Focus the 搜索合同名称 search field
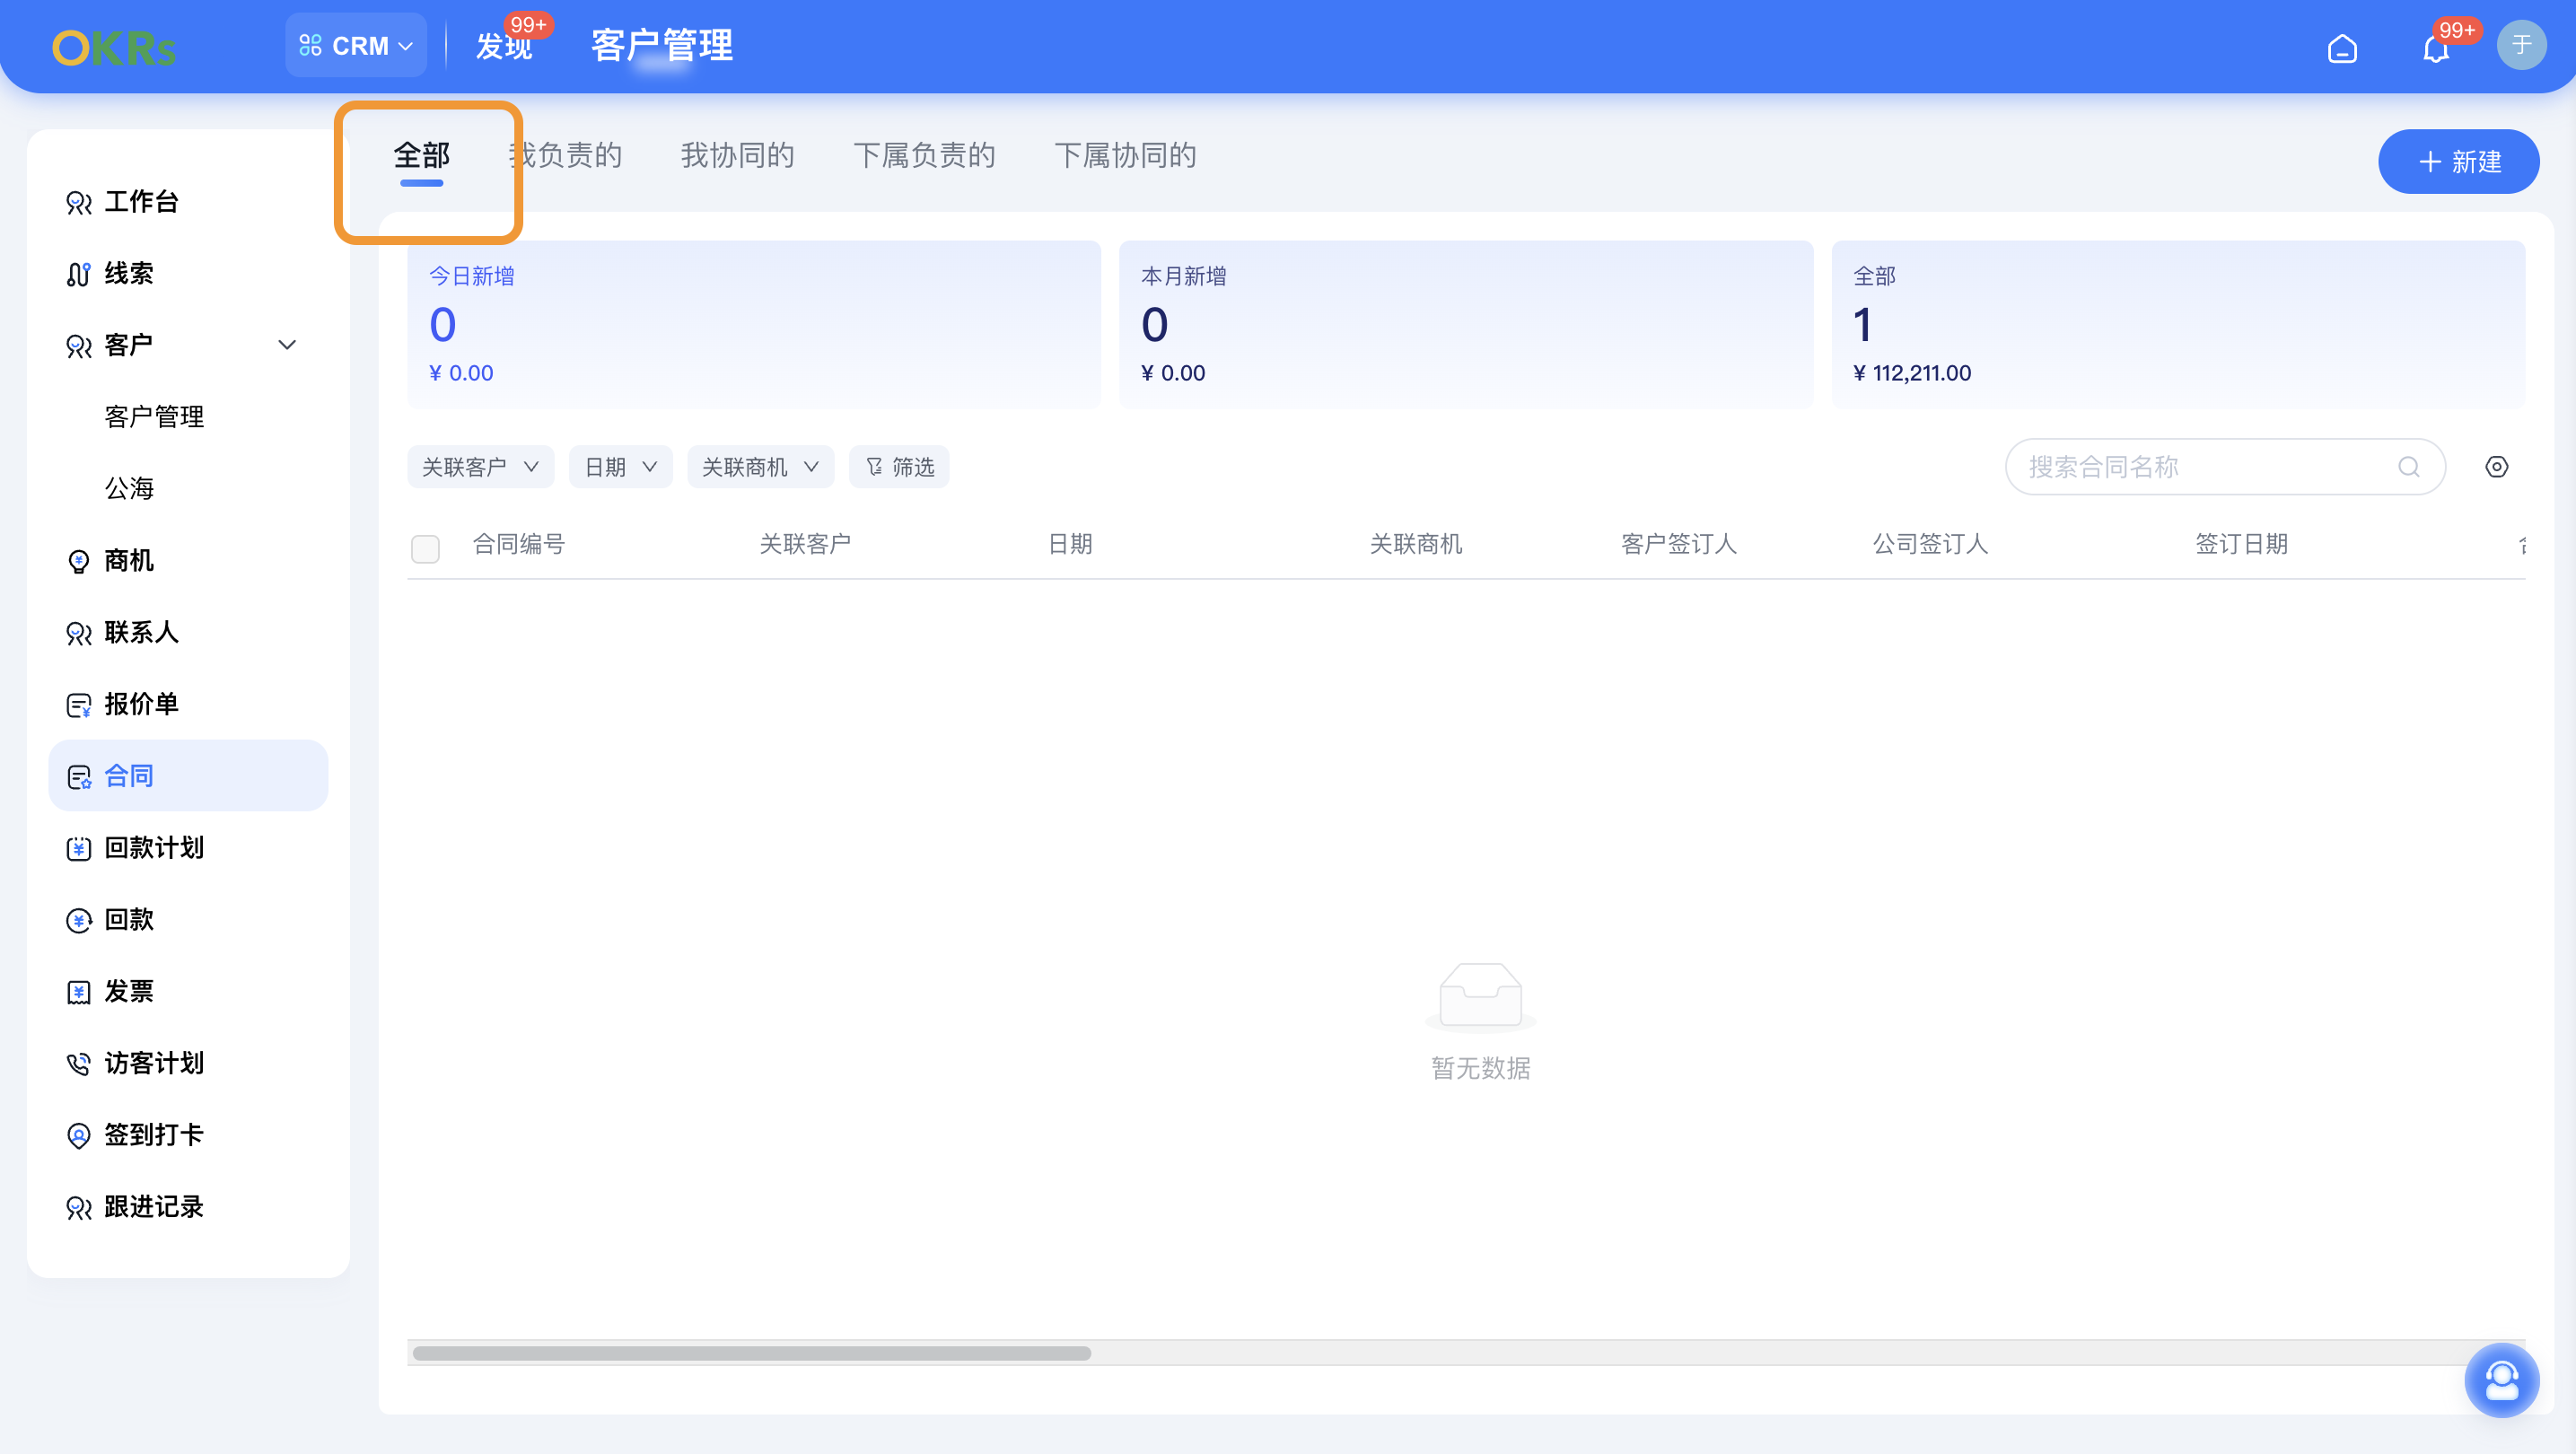The width and height of the screenshot is (2576, 1454). [x=2225, y=467]
